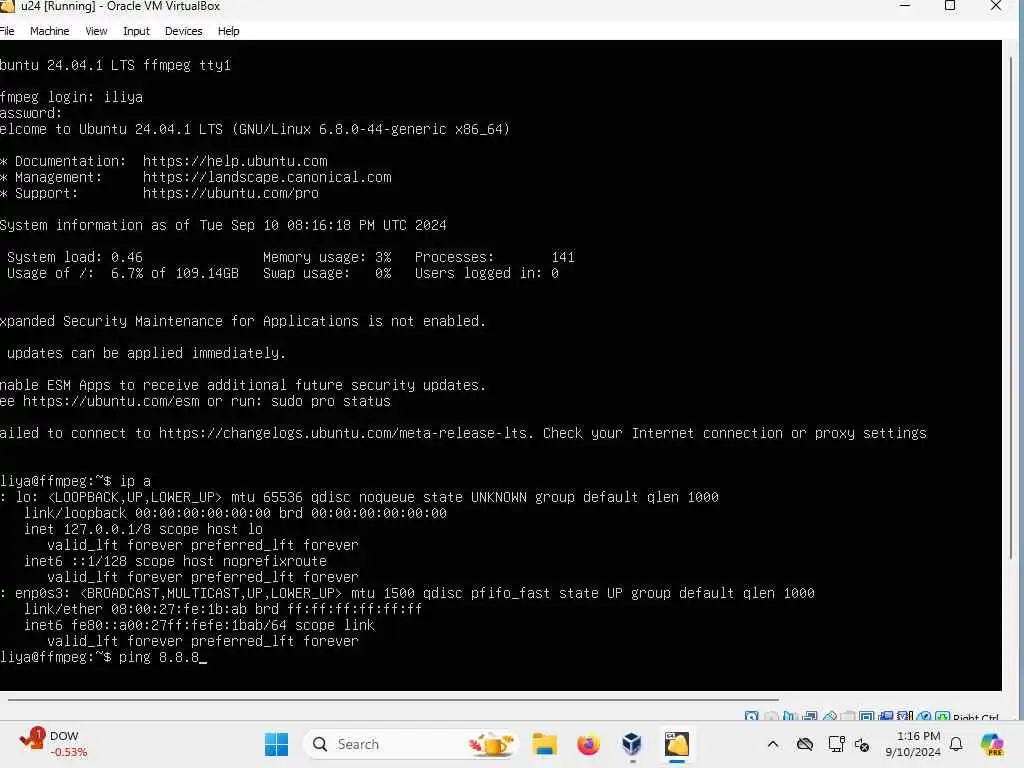Open the Windows Start menu
1024x768 pixels.
point(276,744)
